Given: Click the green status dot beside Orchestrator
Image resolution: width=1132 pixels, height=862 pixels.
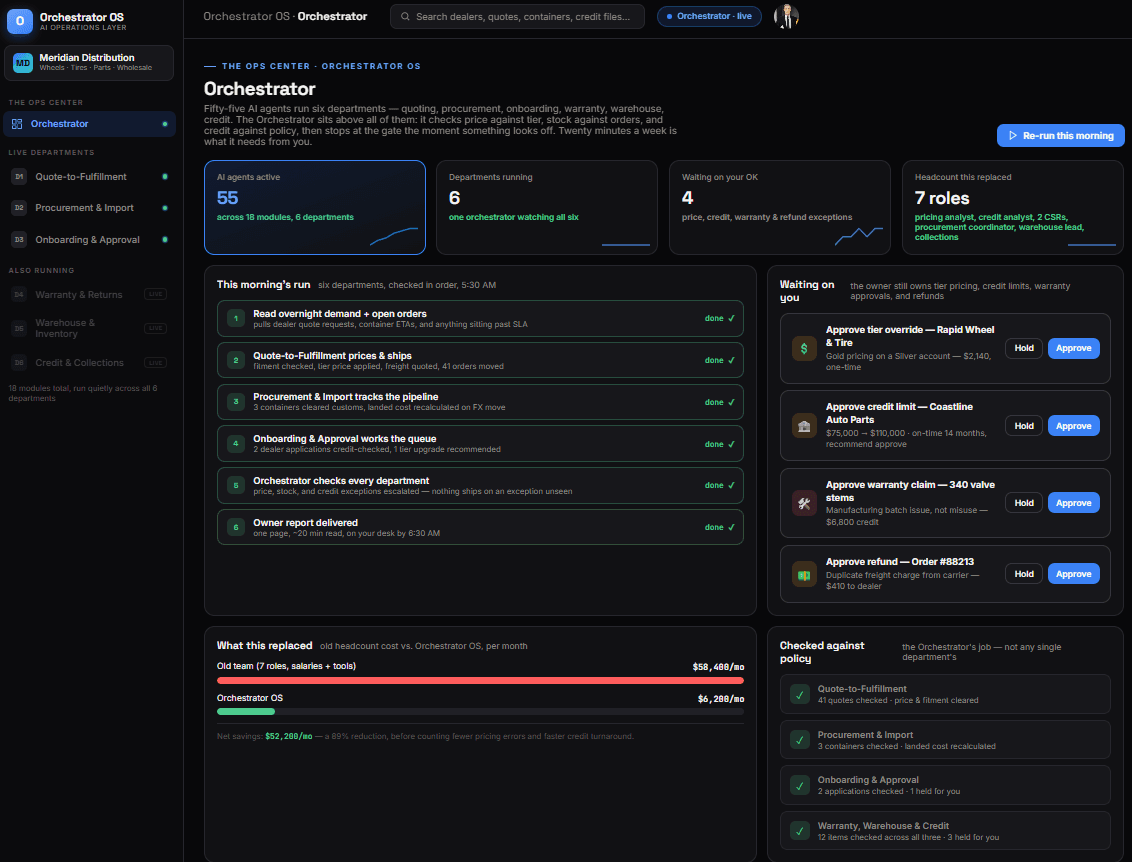Looking at the screenshot, I should coord(165,124).
